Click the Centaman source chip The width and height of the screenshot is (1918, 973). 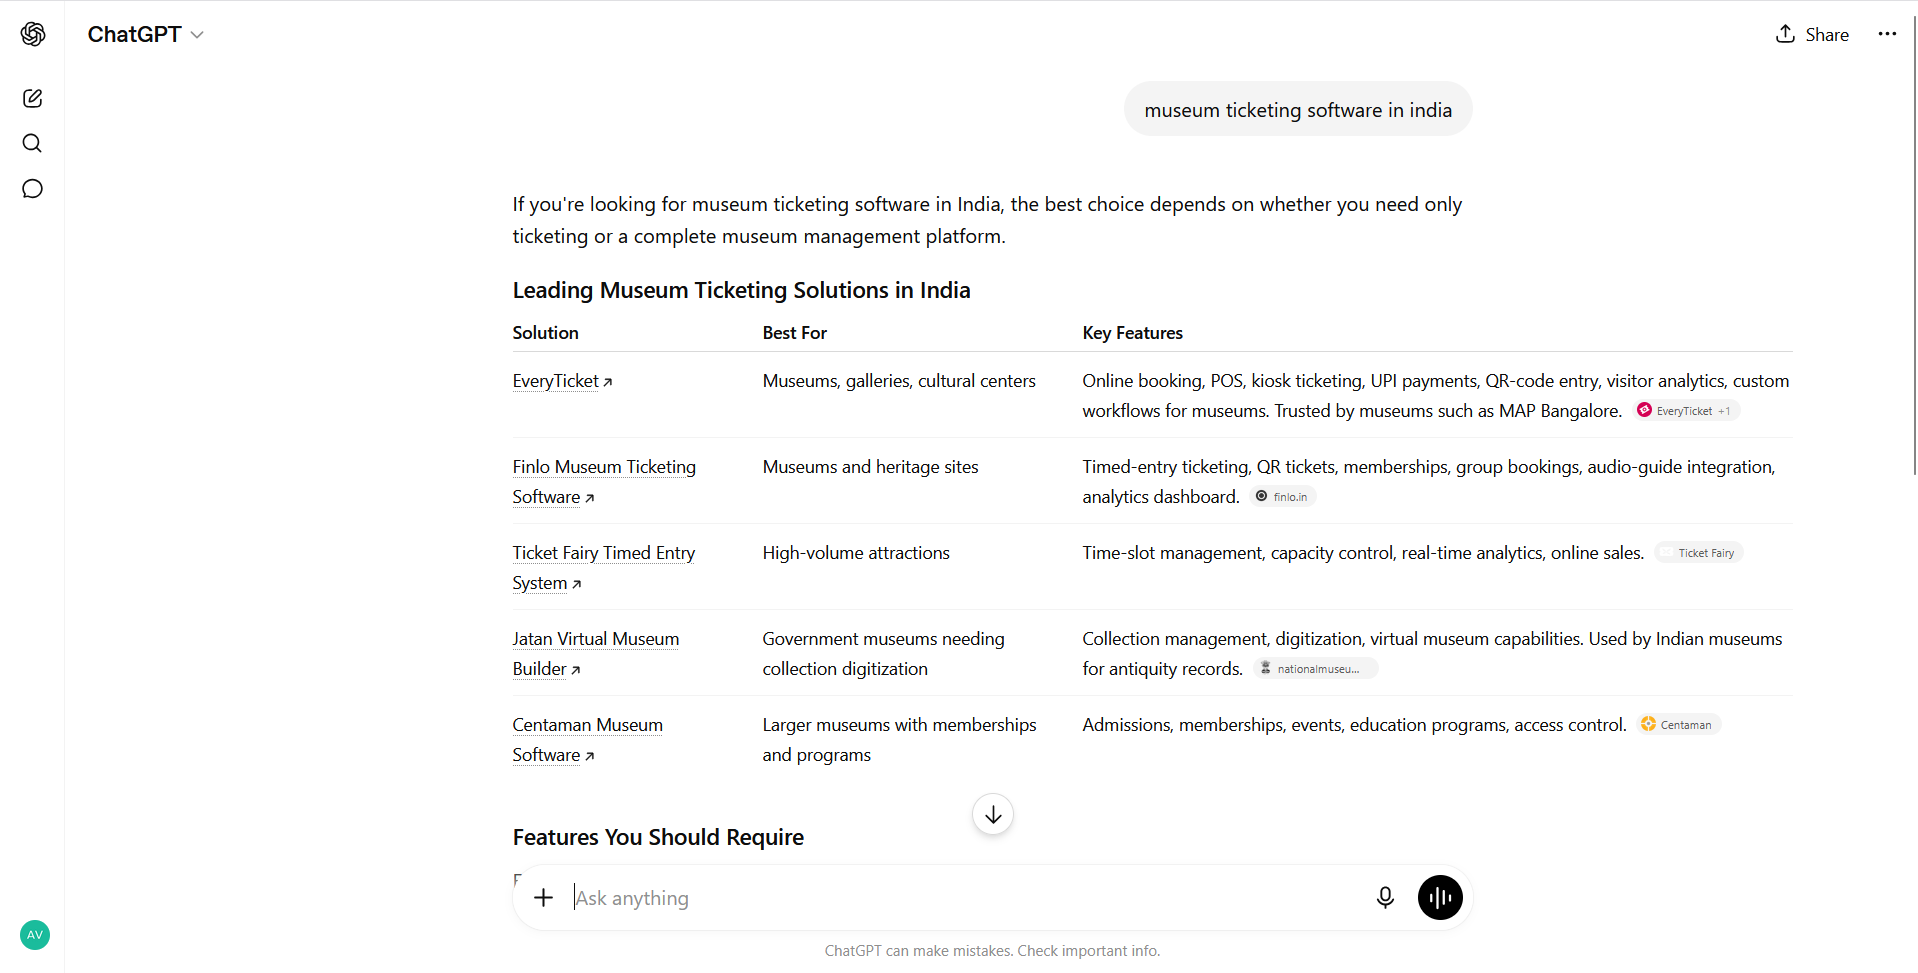[1678, 725]
